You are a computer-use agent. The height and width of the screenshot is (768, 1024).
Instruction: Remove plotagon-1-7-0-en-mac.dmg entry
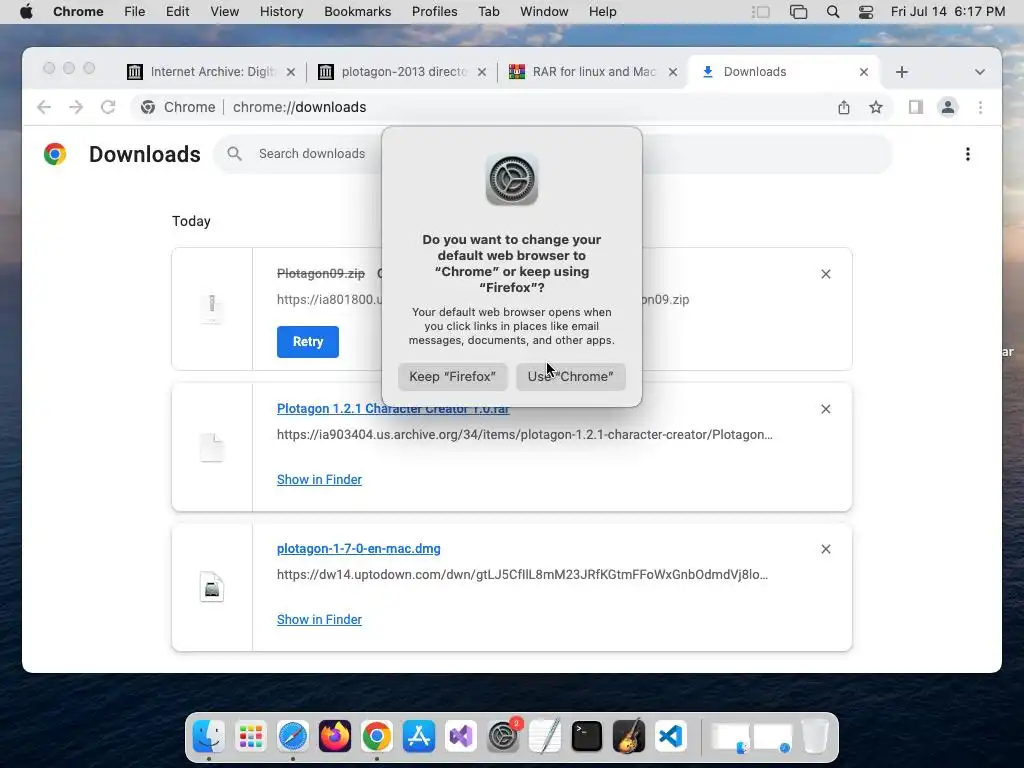tap(825, 549)
